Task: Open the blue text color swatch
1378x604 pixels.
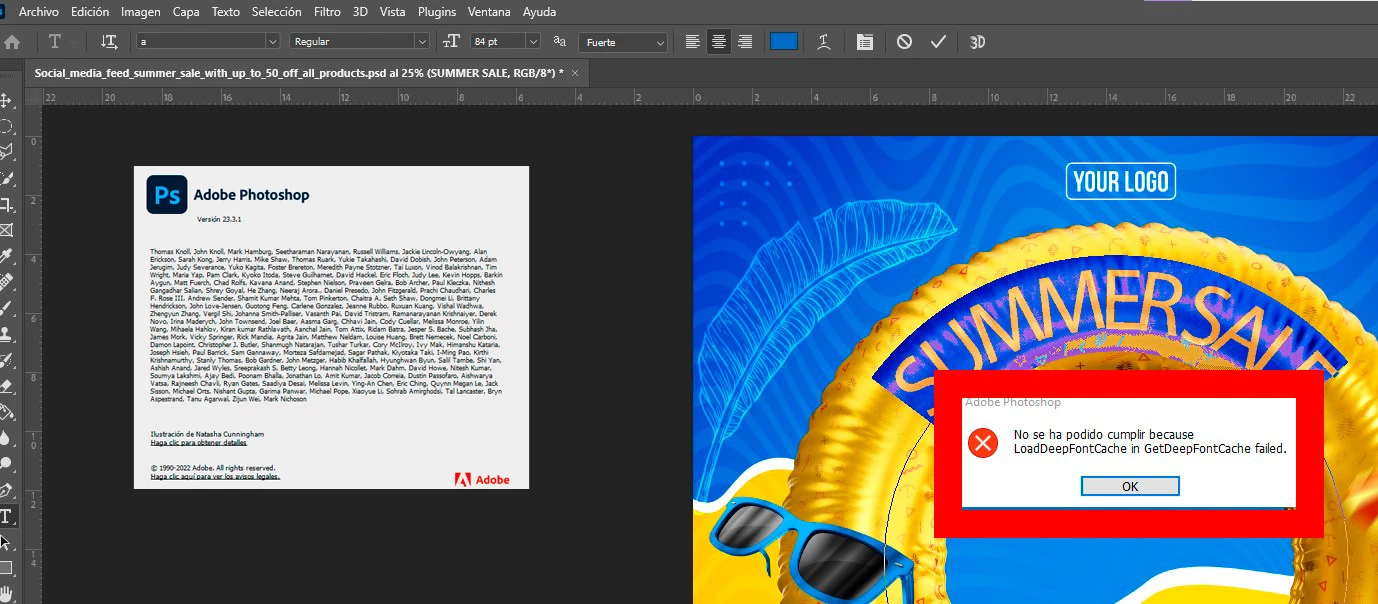Action: [x=784, y=41]
